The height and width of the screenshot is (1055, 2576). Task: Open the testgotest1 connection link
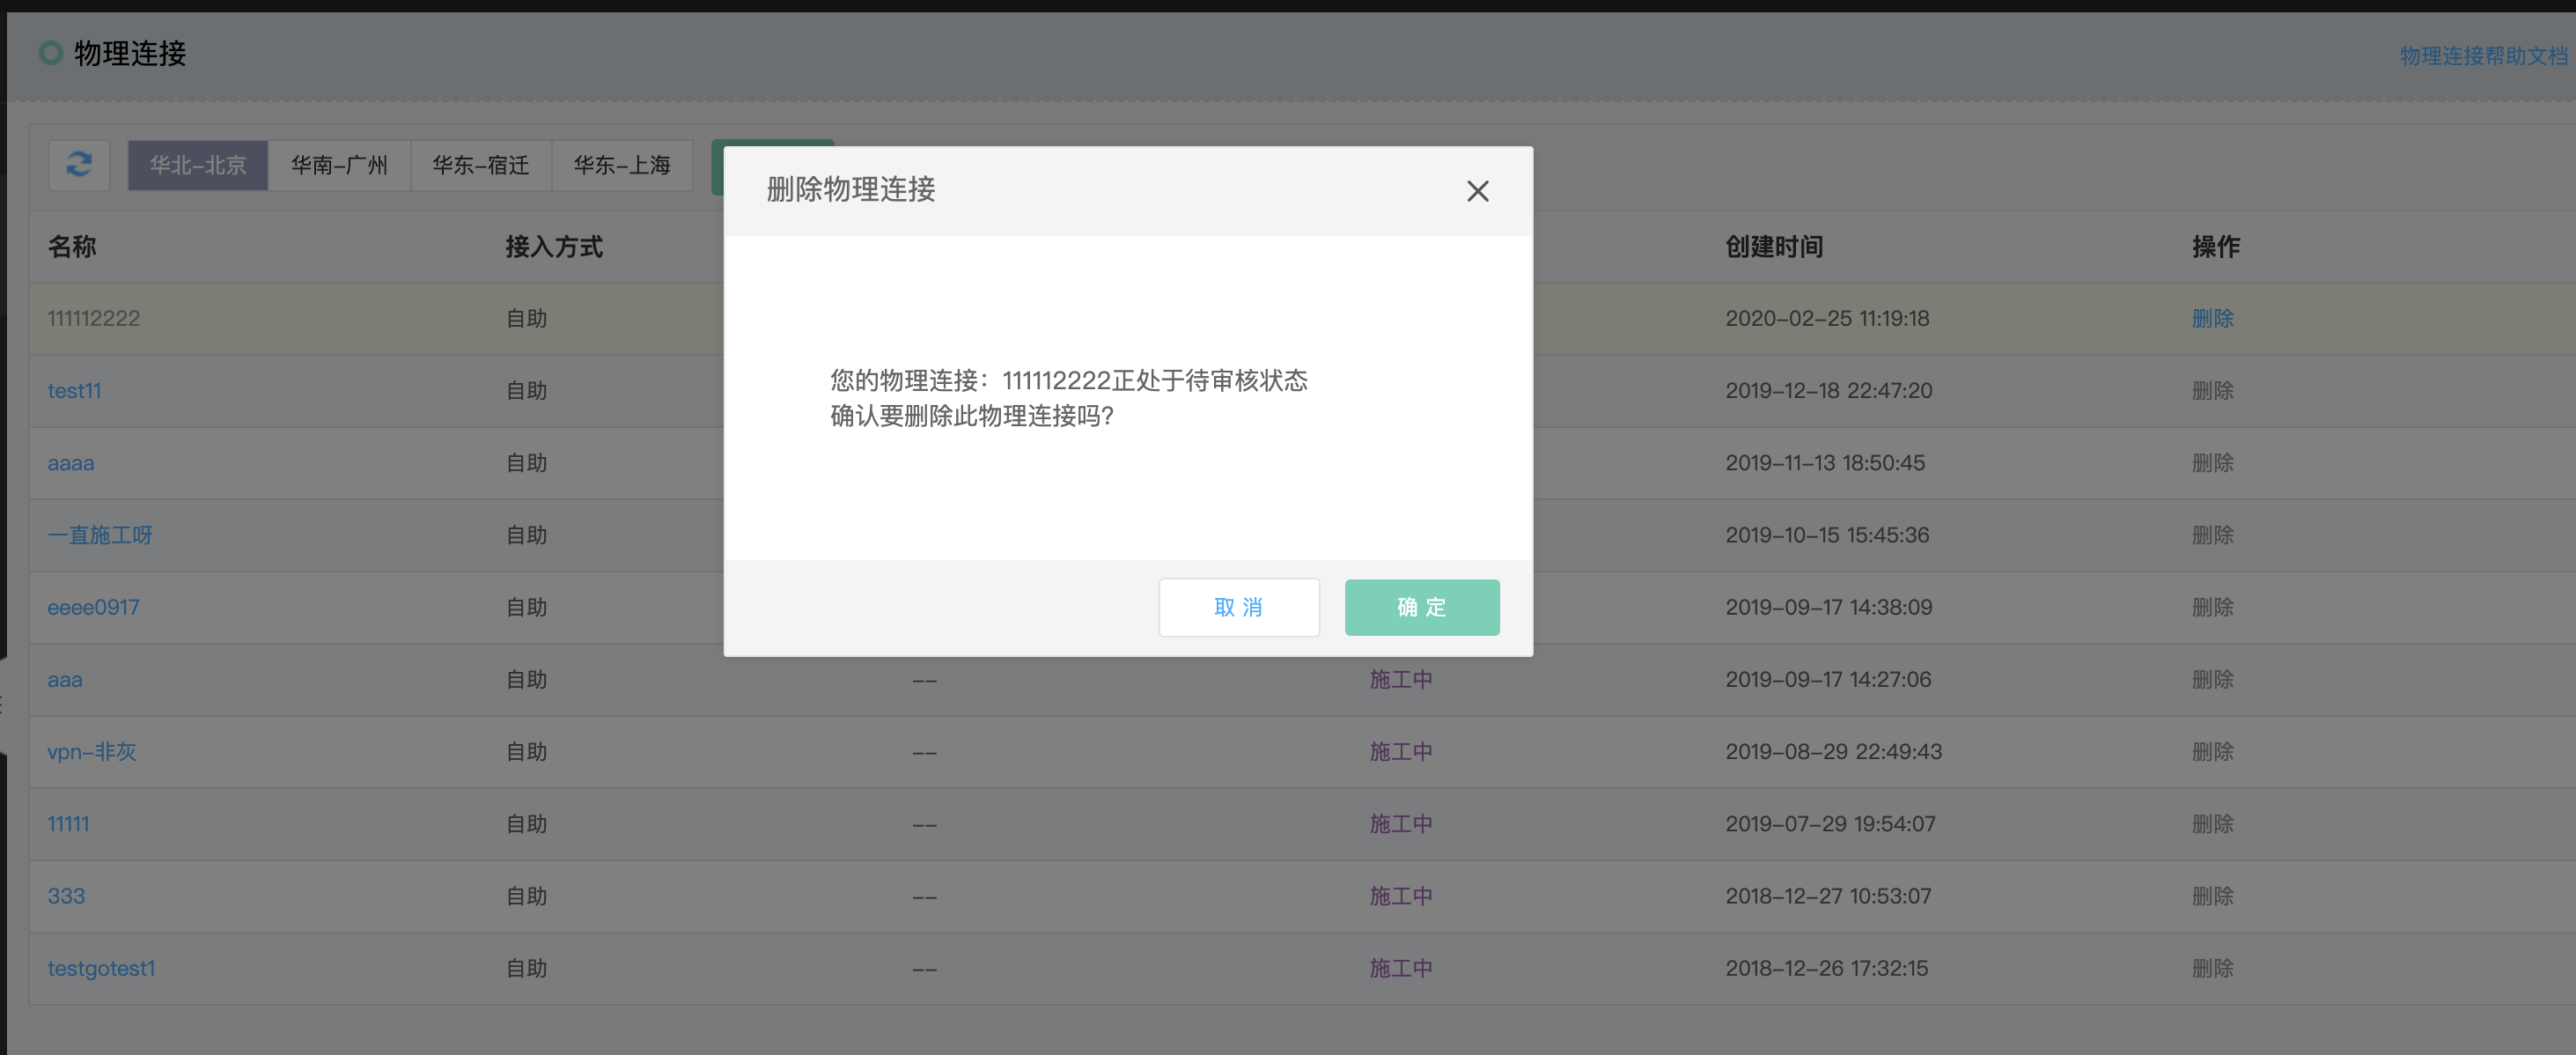tap(101, 968)
